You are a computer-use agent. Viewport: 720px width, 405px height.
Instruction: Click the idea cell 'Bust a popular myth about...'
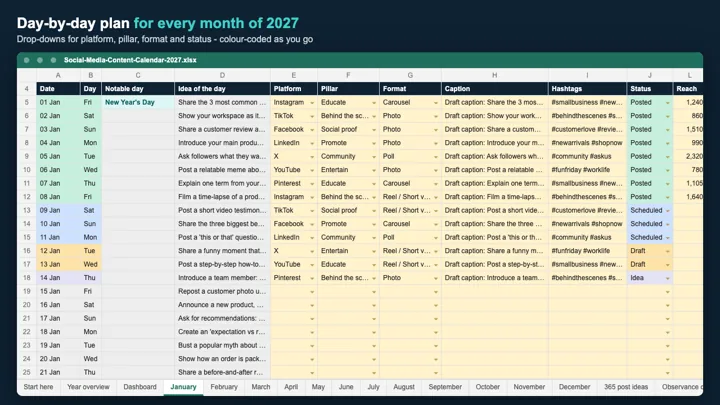[222, 345]
